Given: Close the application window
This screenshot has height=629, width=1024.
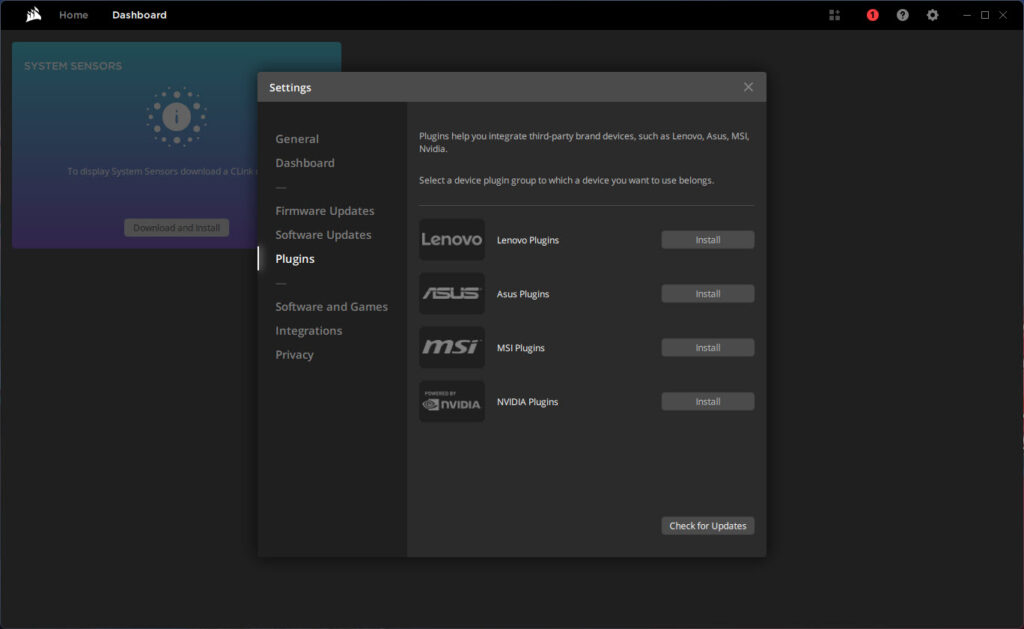Looking at the screenshot, I should point(1003,15).
